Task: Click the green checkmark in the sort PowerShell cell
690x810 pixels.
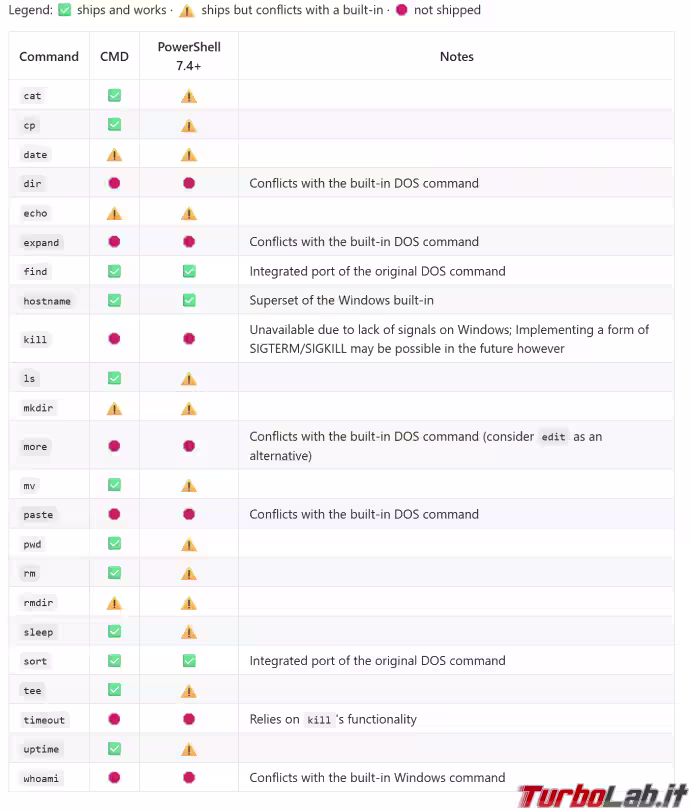Action: click(x=189, y=661)
